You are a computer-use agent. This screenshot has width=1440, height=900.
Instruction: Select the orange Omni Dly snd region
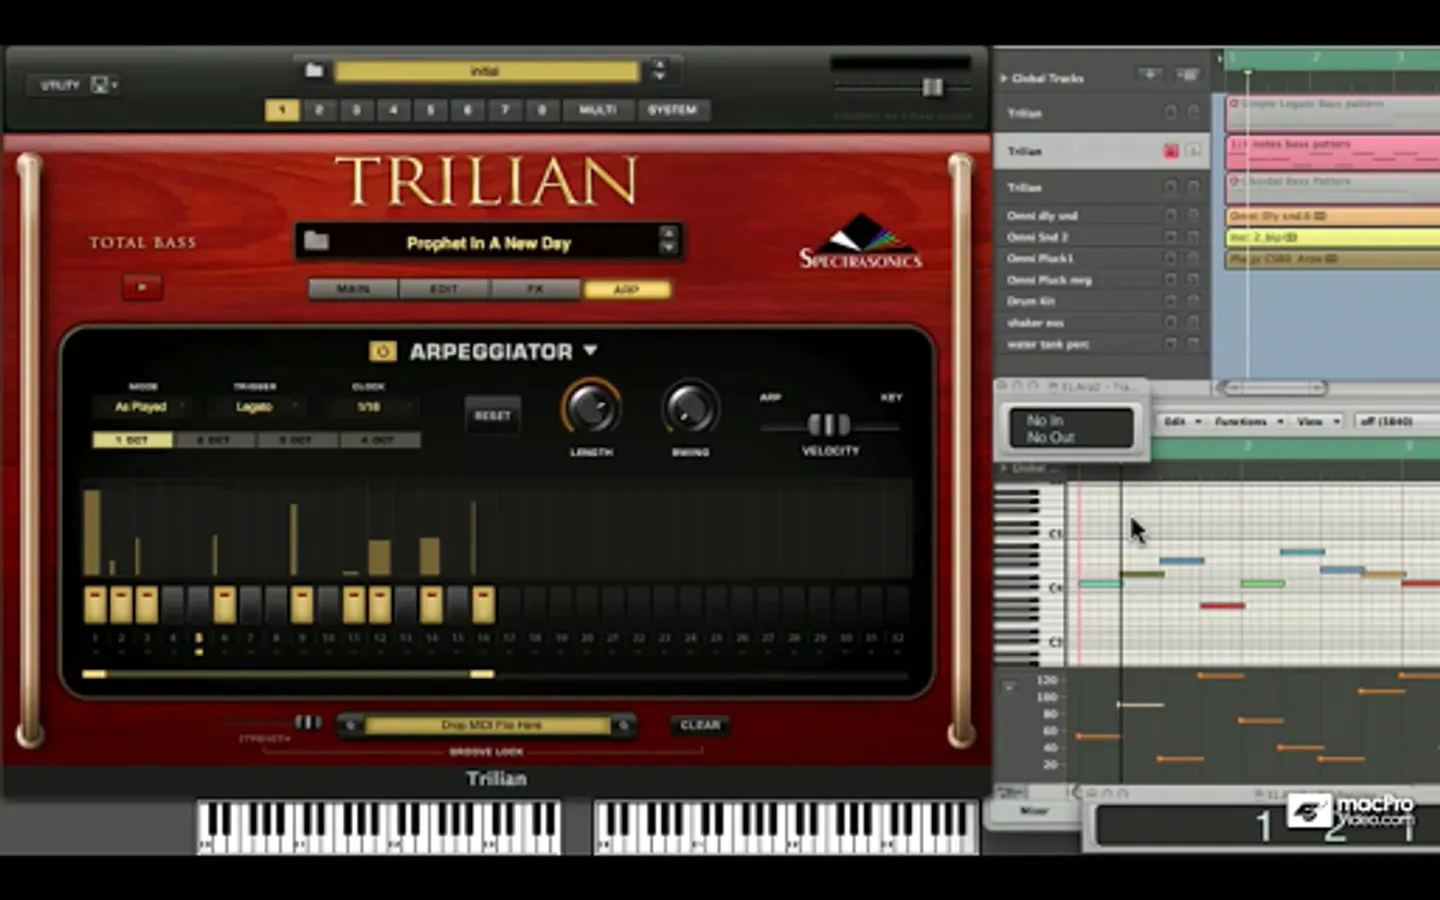[x=1333, y=216]
